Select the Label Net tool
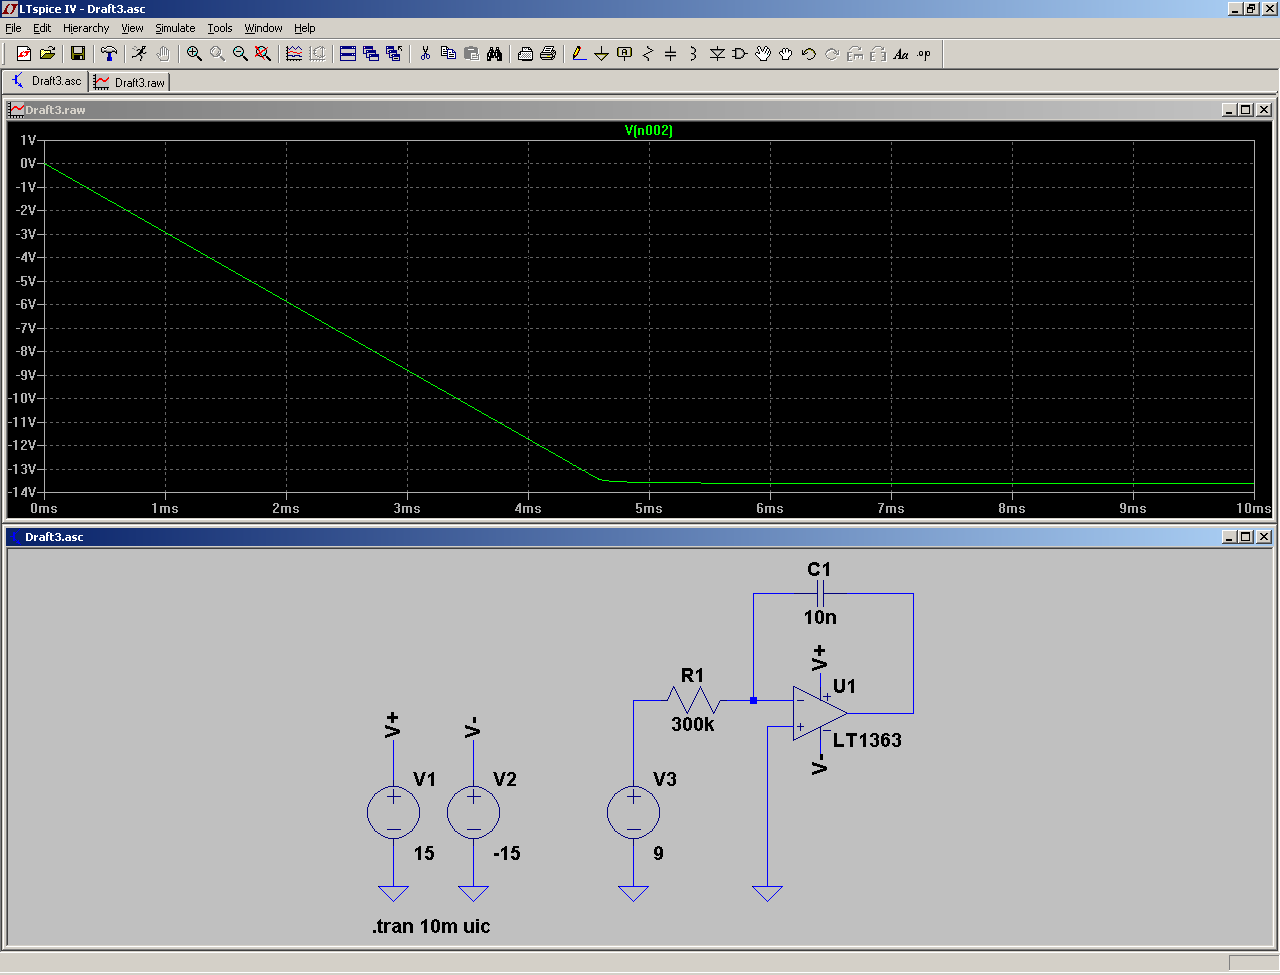The height and width of the screenshot is (975, 1280). coord(625,54)
